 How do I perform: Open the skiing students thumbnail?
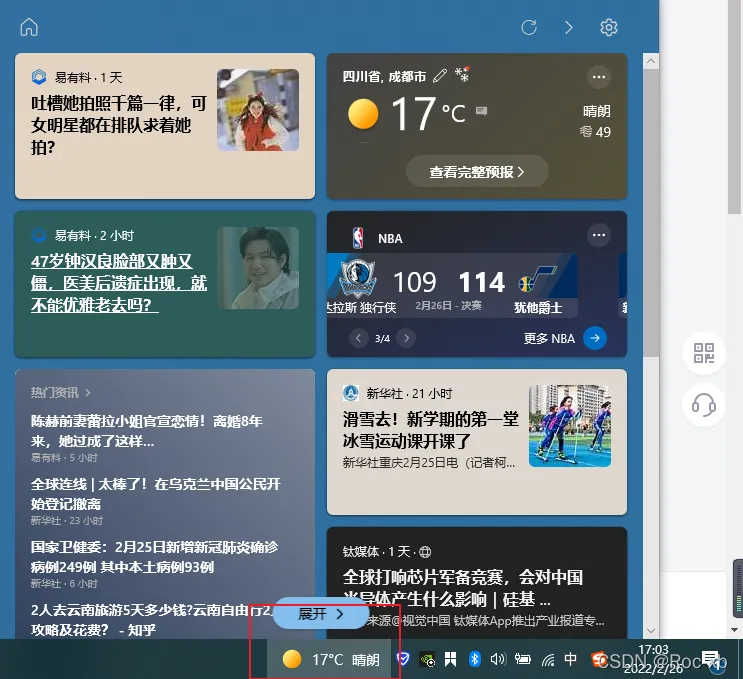pos(570,426)
